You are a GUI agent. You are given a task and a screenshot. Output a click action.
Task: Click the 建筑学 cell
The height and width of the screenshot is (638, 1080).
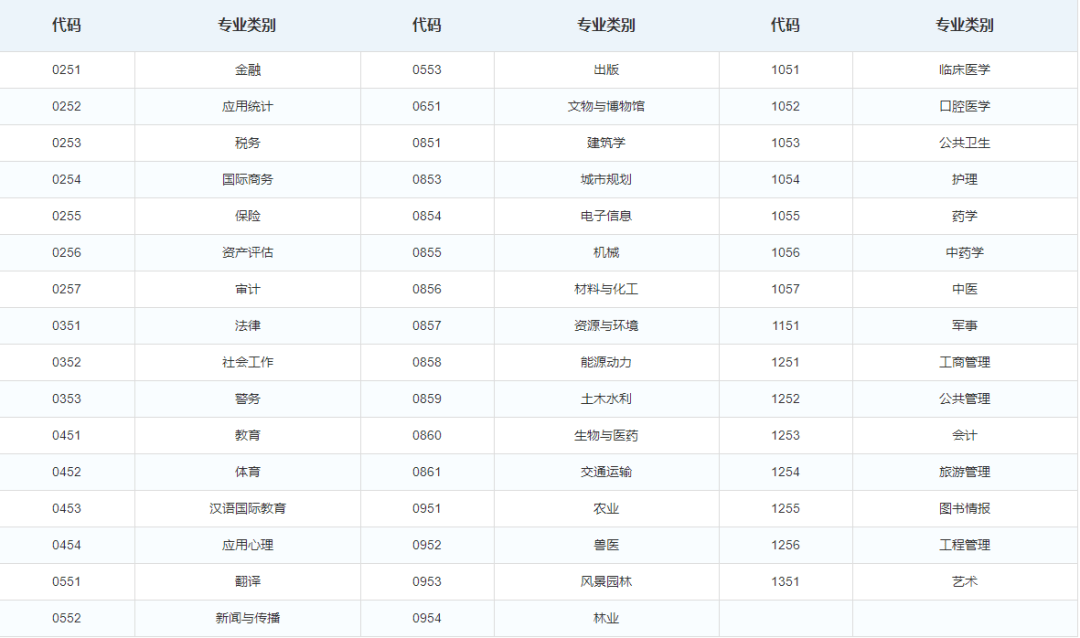[x=606, y=143]
